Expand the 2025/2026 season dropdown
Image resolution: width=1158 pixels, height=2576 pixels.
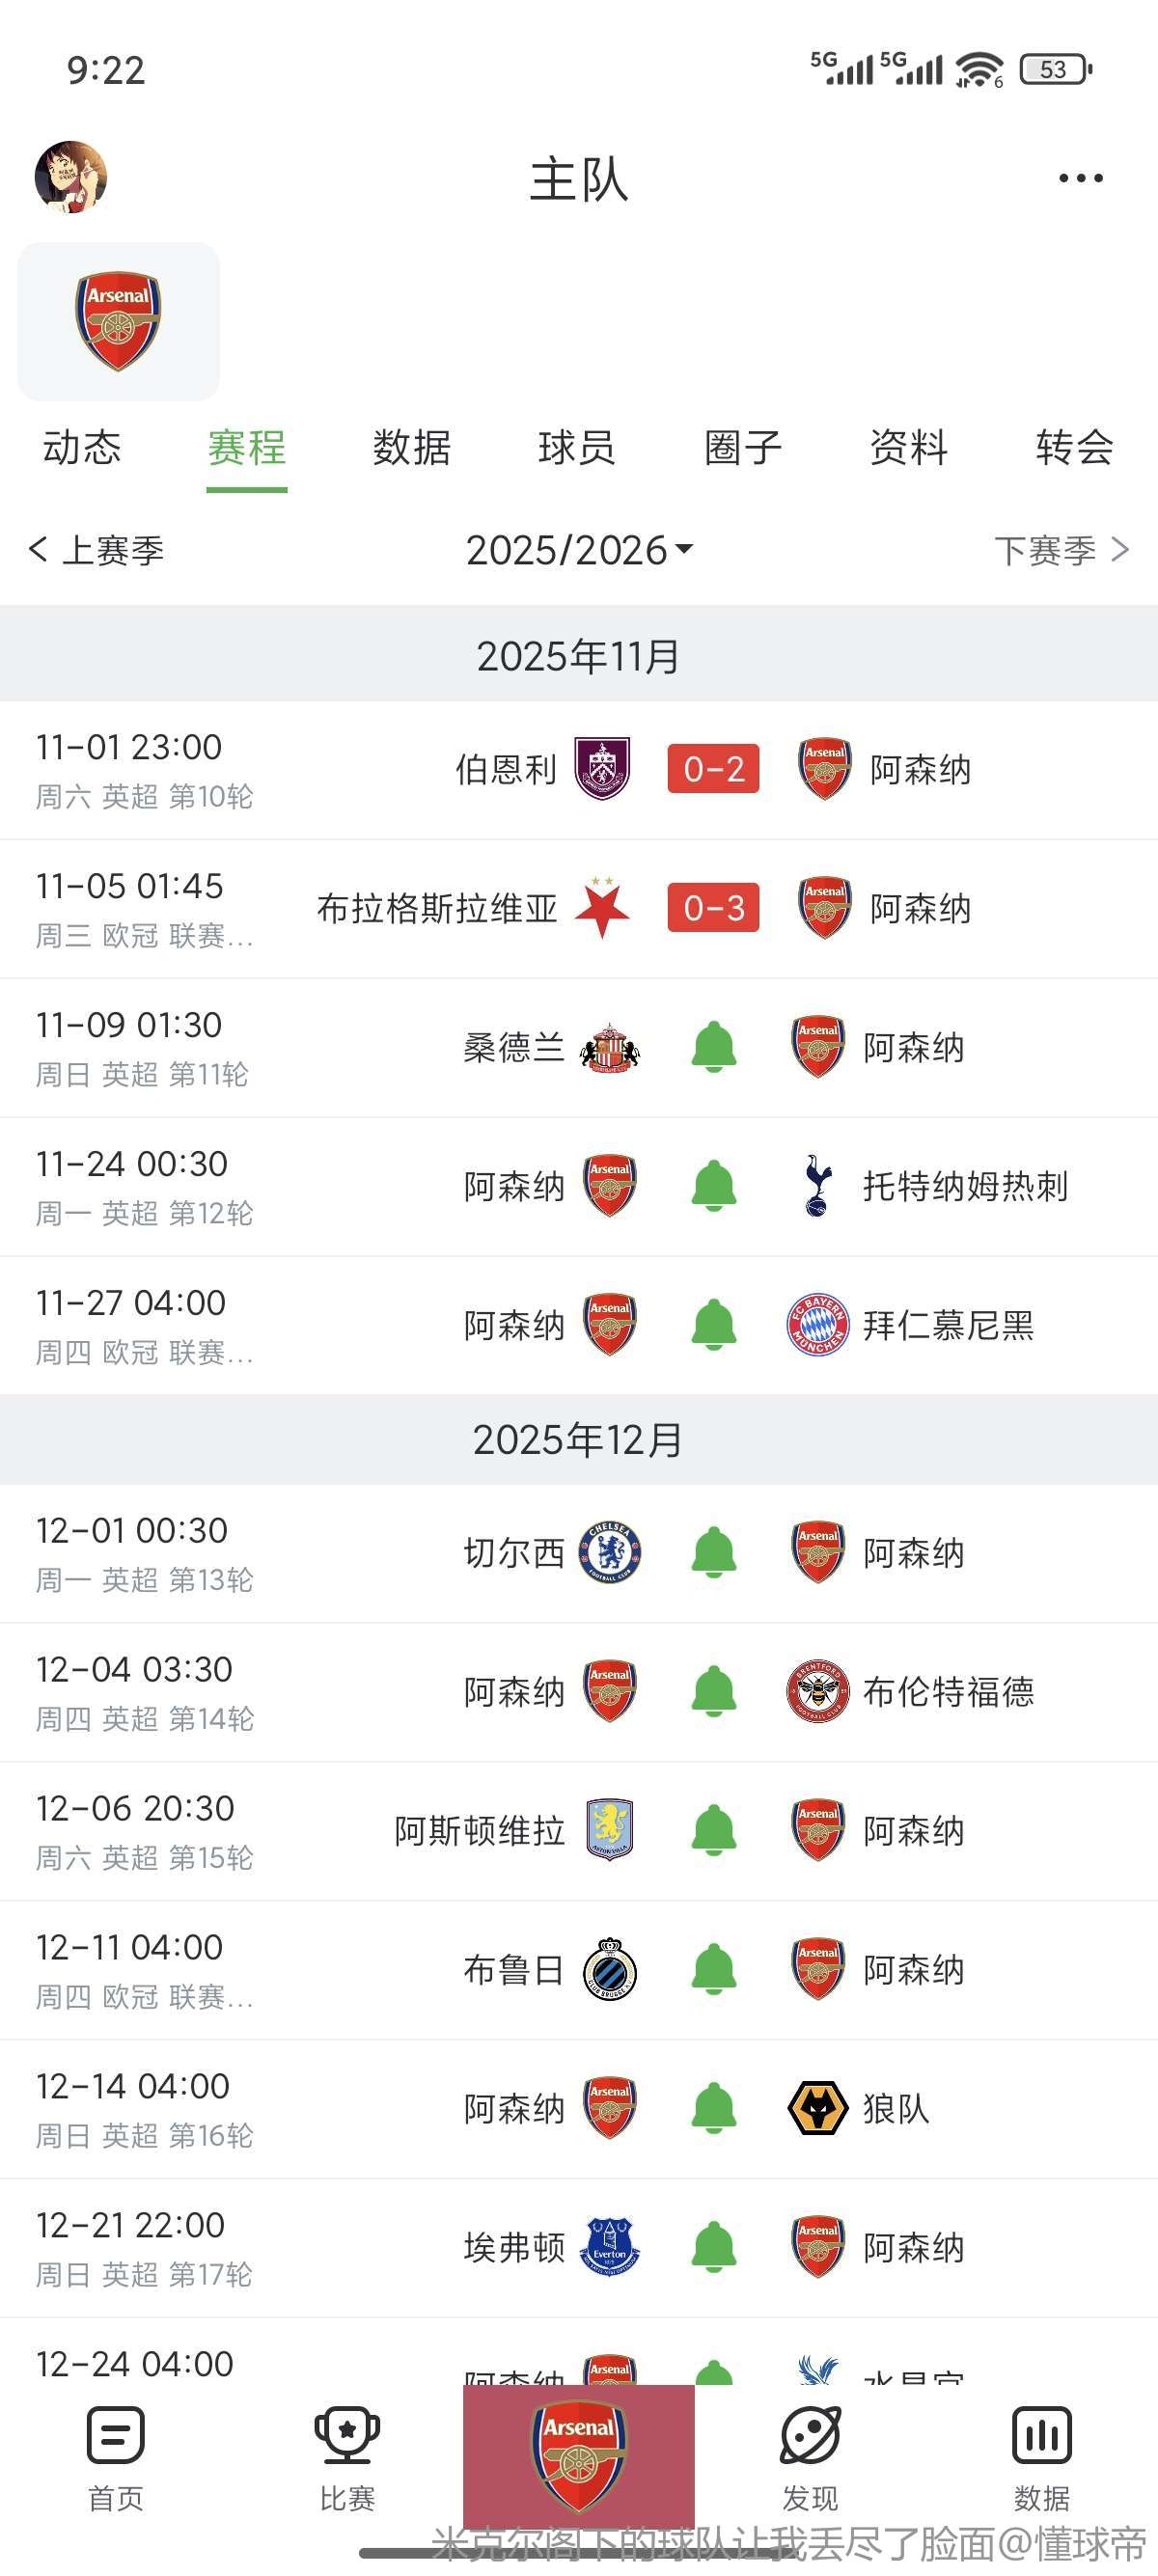579,550
